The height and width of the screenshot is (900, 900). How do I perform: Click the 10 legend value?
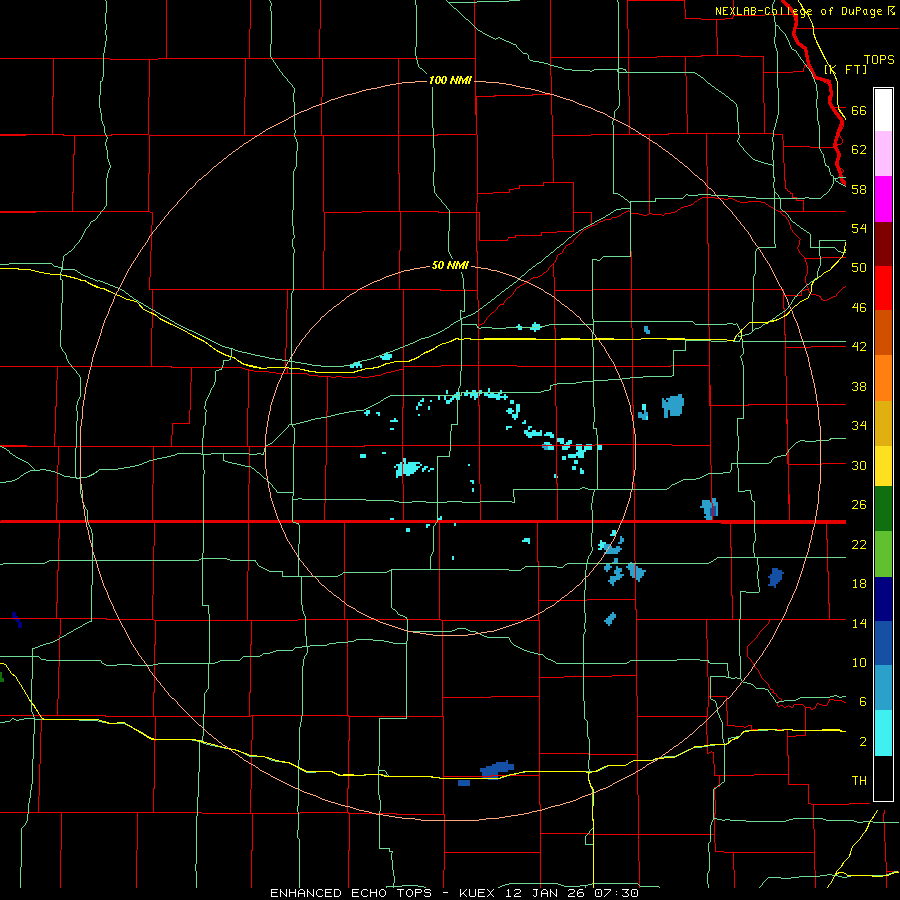coord(859,662)
